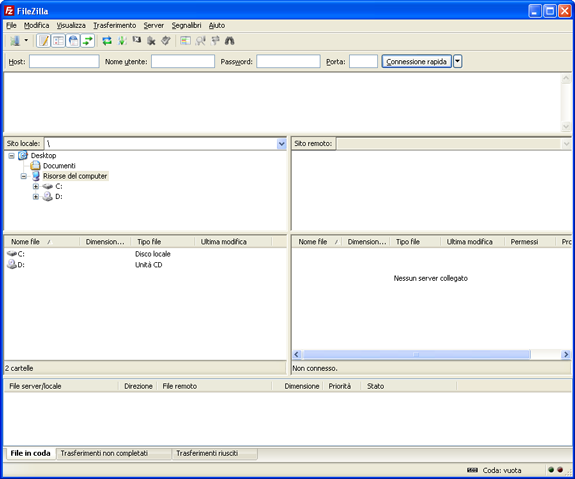Open the Trasferimento menu
The width and height of the screenshot is (575, 479).
(114, 25)
